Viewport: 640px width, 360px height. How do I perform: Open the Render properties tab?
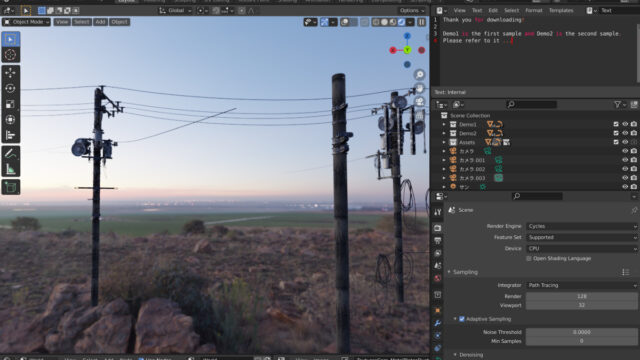point(438,228)
